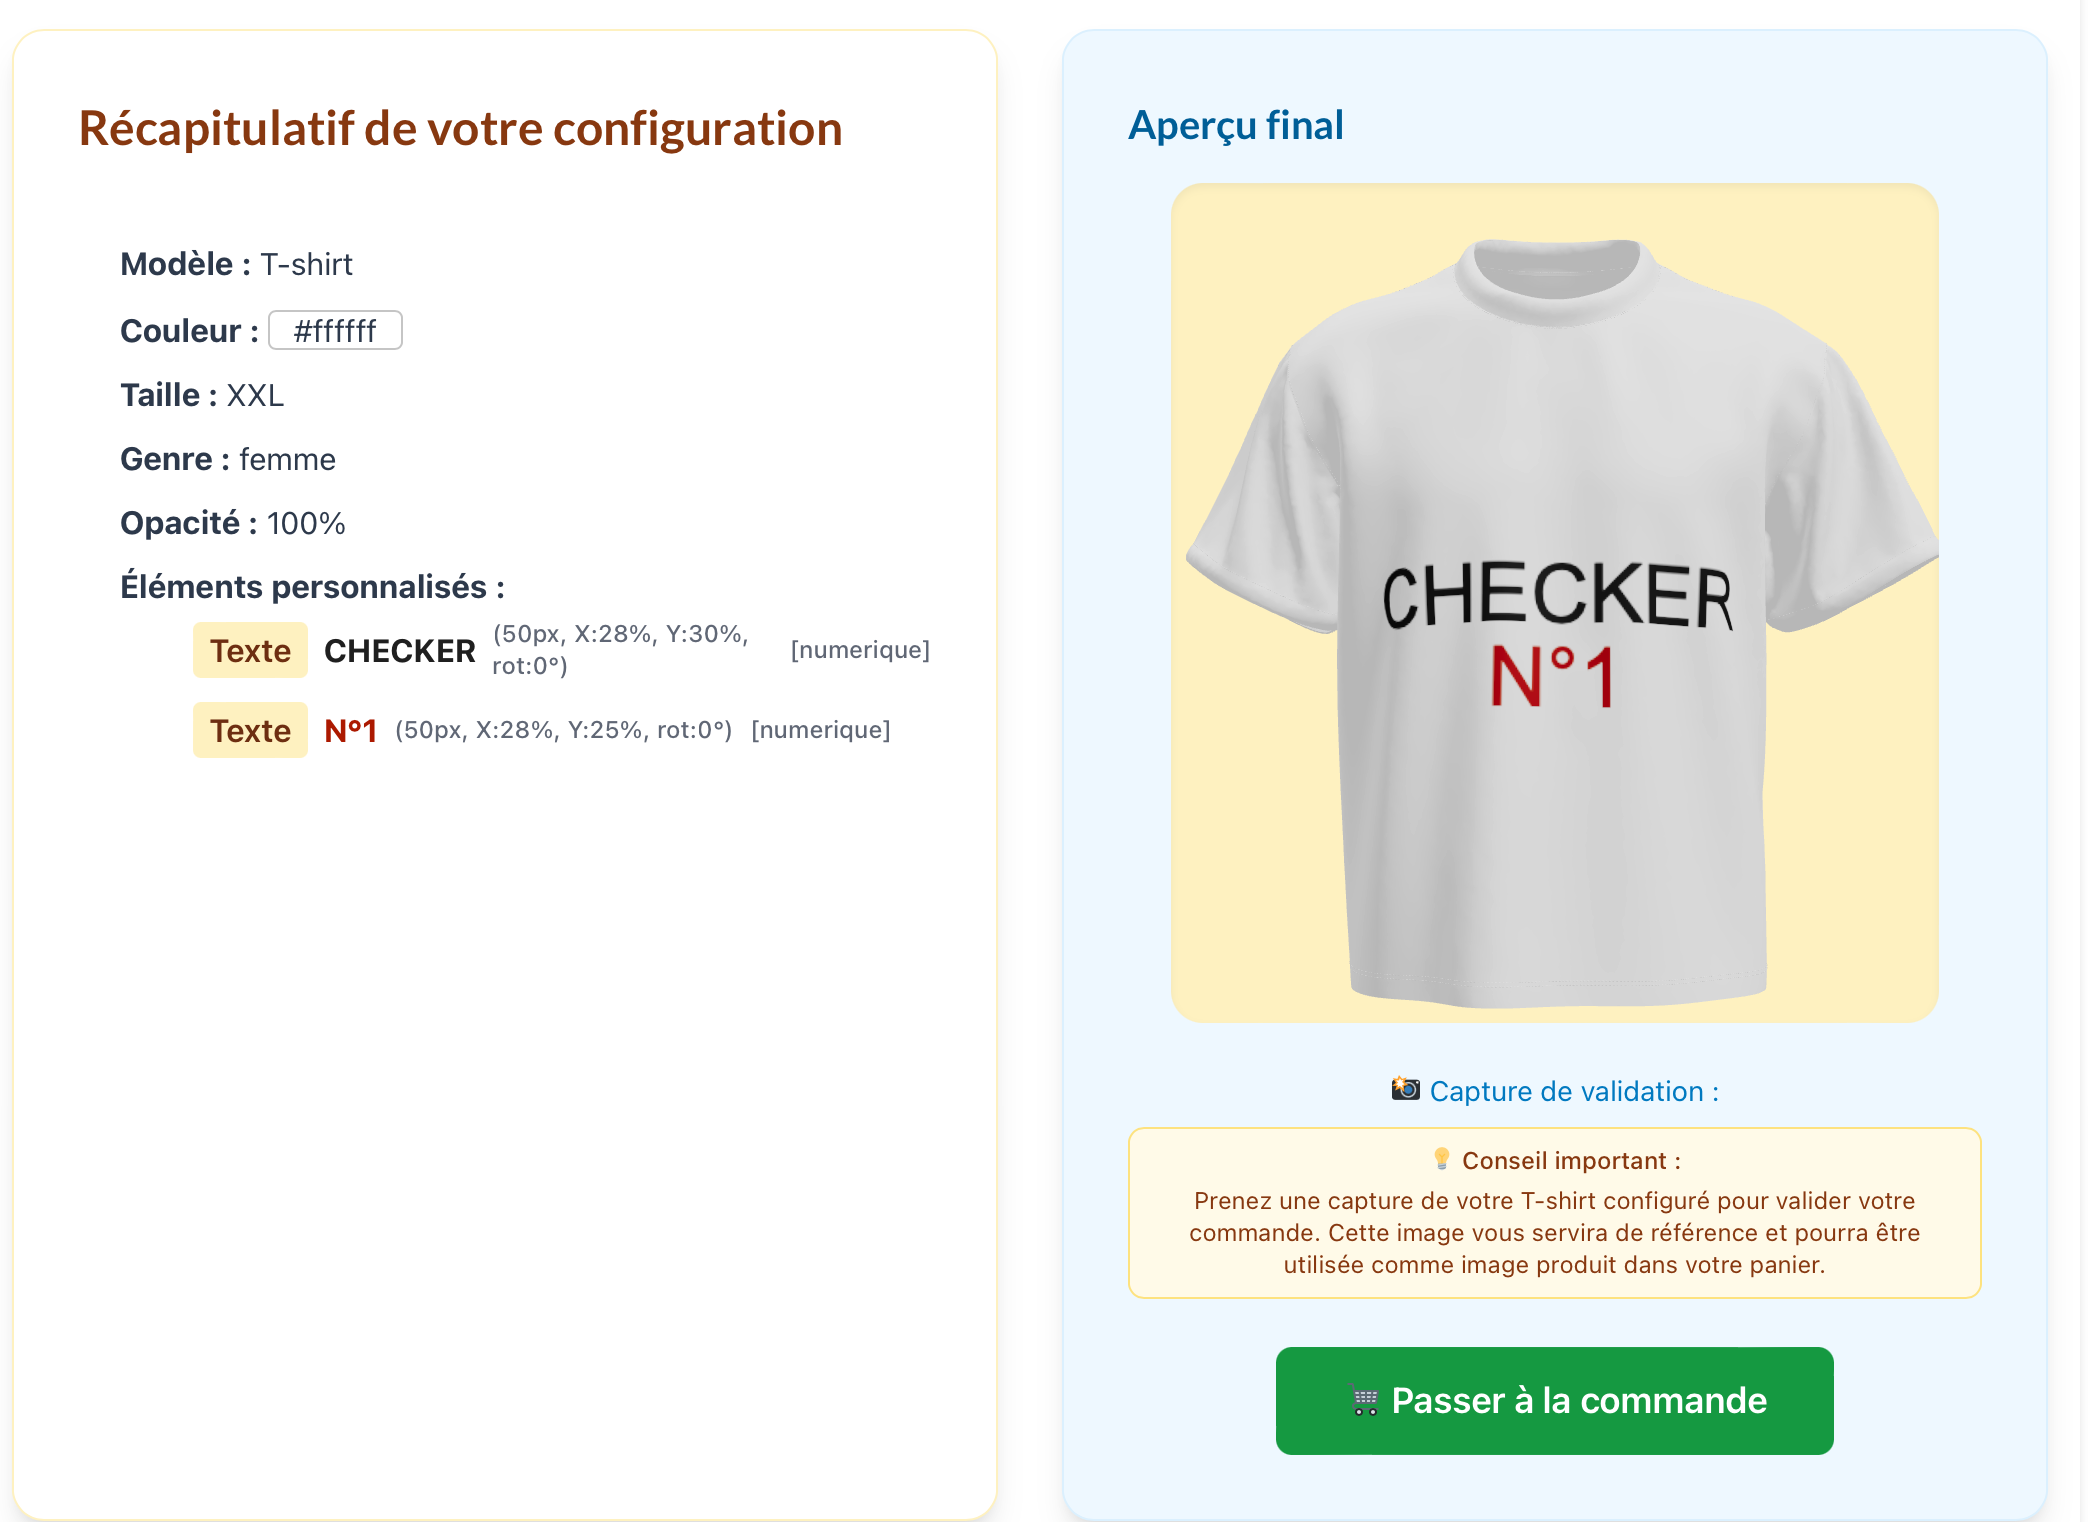Select the CHECKER text element in the list
This screenshot has height=1522, width=2088.
(x=400, y=651)
